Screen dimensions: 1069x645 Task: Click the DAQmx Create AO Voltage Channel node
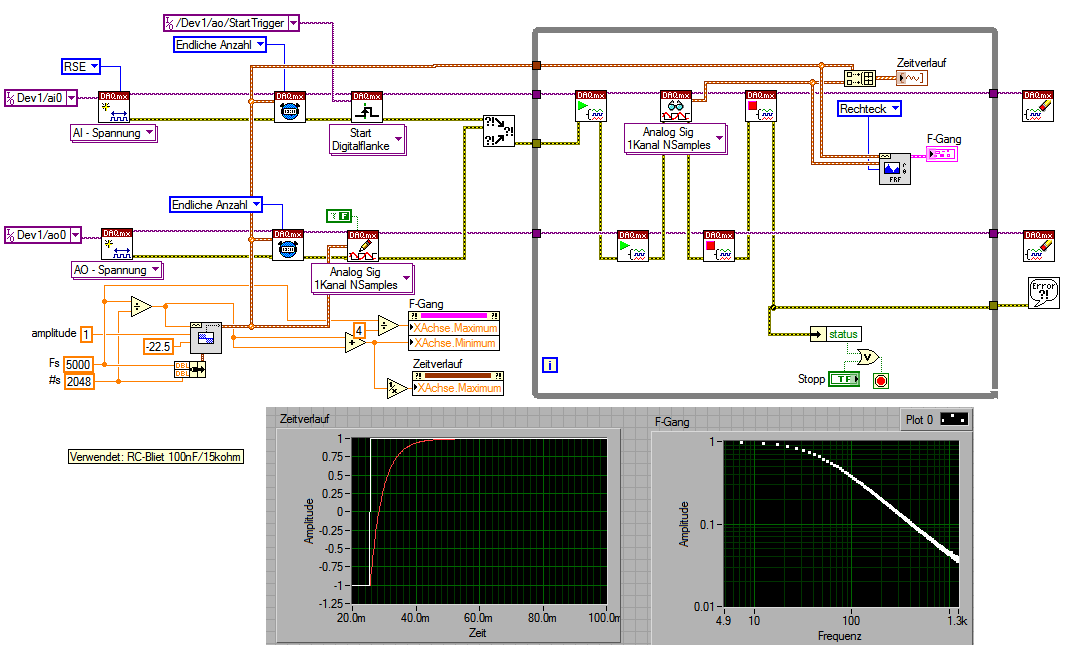(117, 244)
